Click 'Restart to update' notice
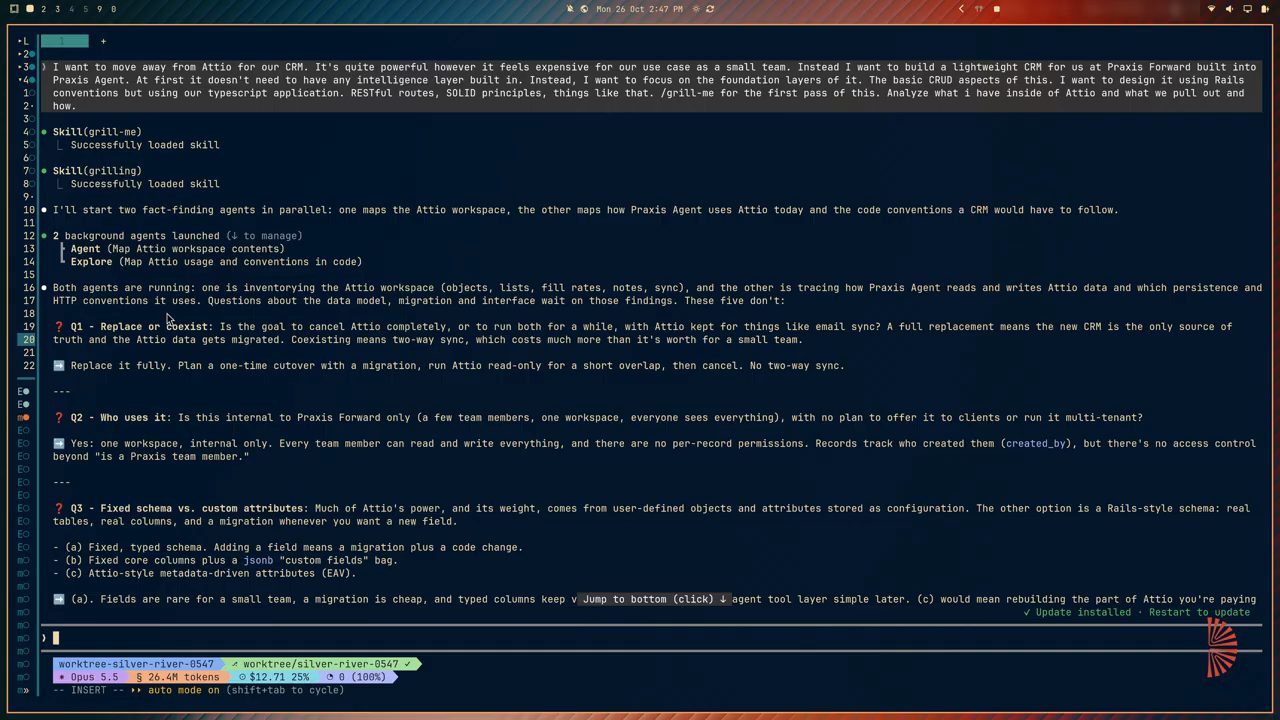This screenshot has width=1280, height=720. [1199, 612]
